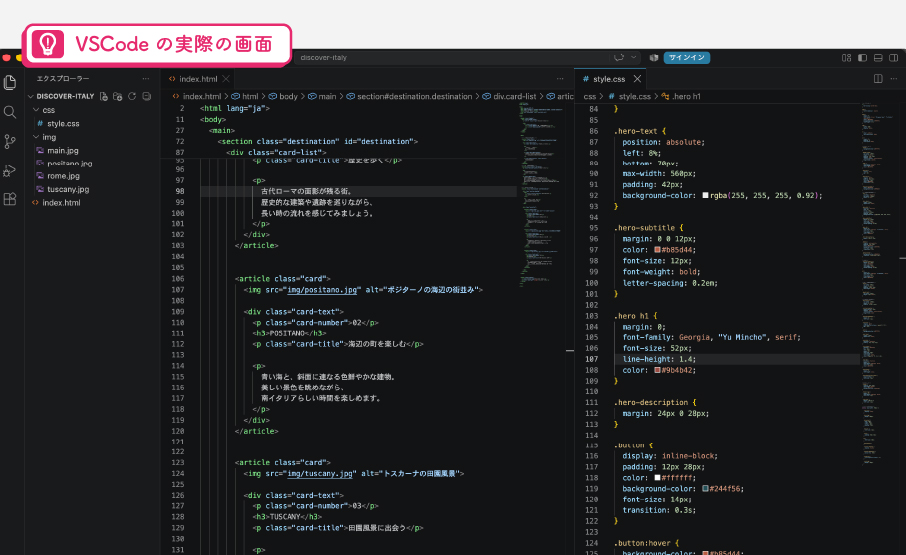Click #b85d44 swatch in .hero-subtitle
This screenshot has height=555, width=906.
(x=657, y=250)
